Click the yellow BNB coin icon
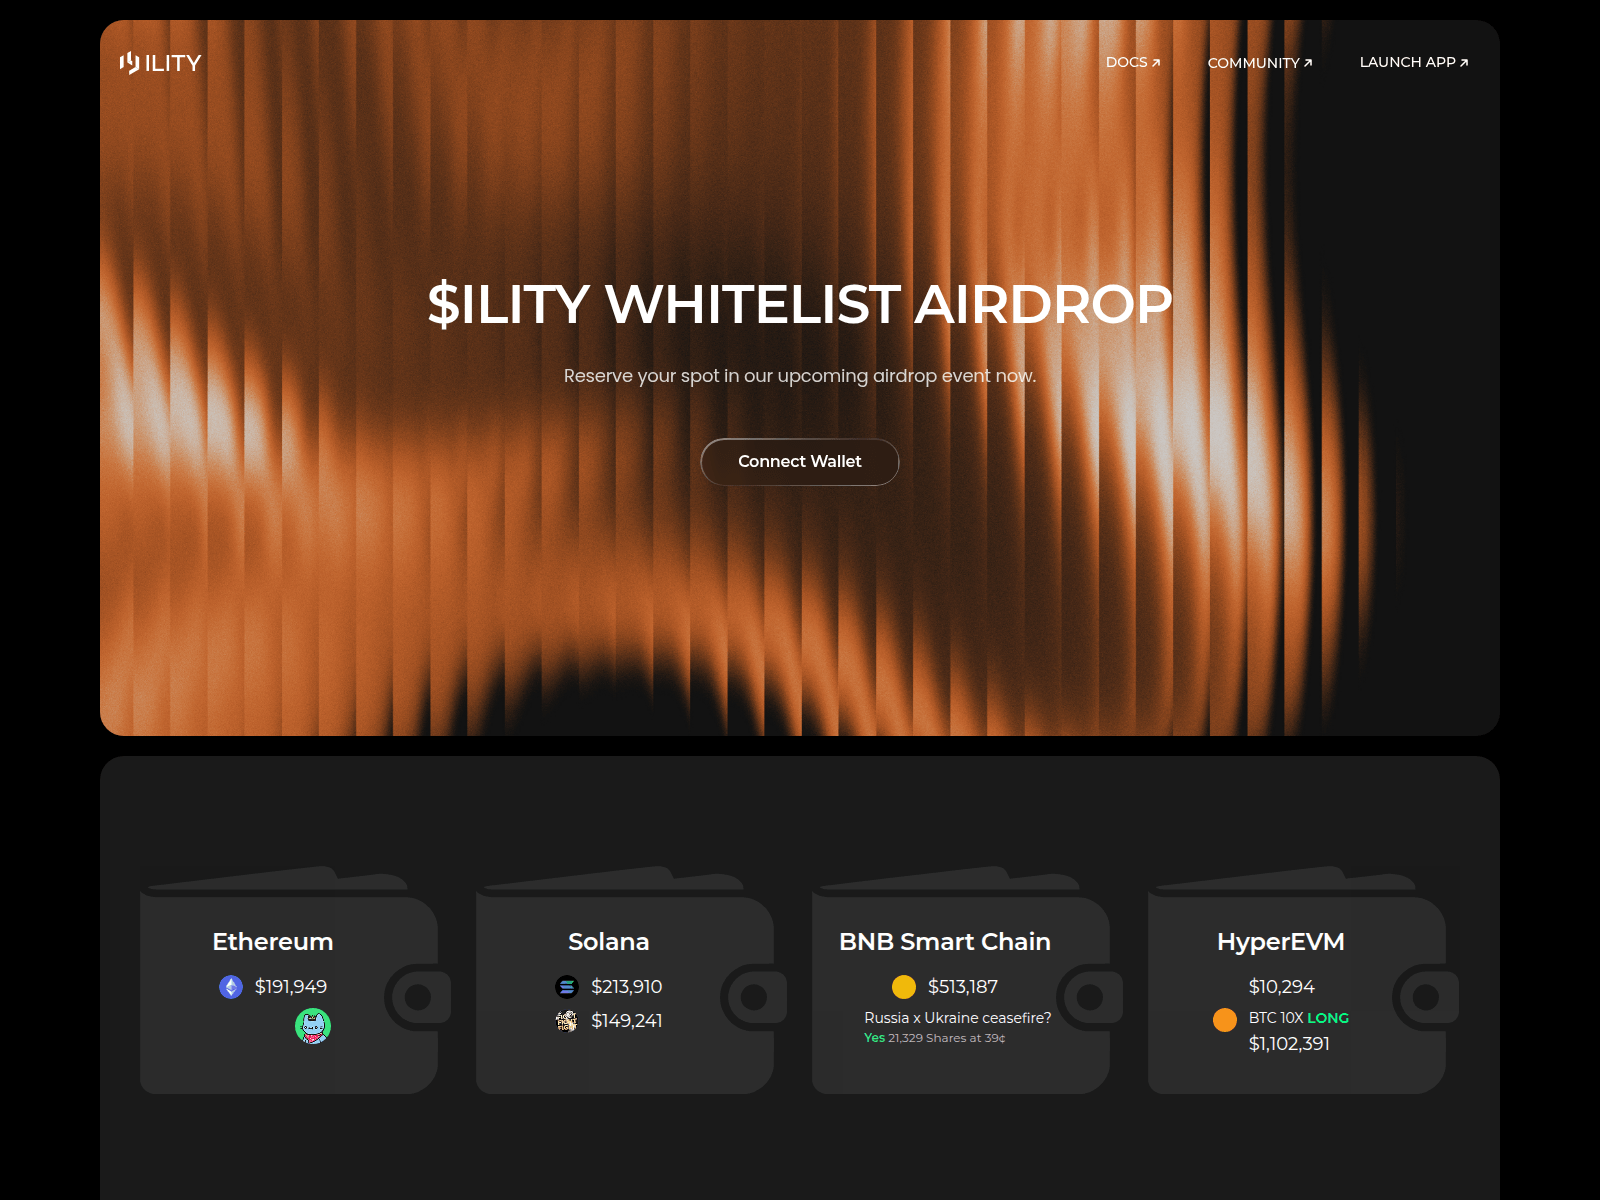1600x1200 pixels. tap(904, 987)
